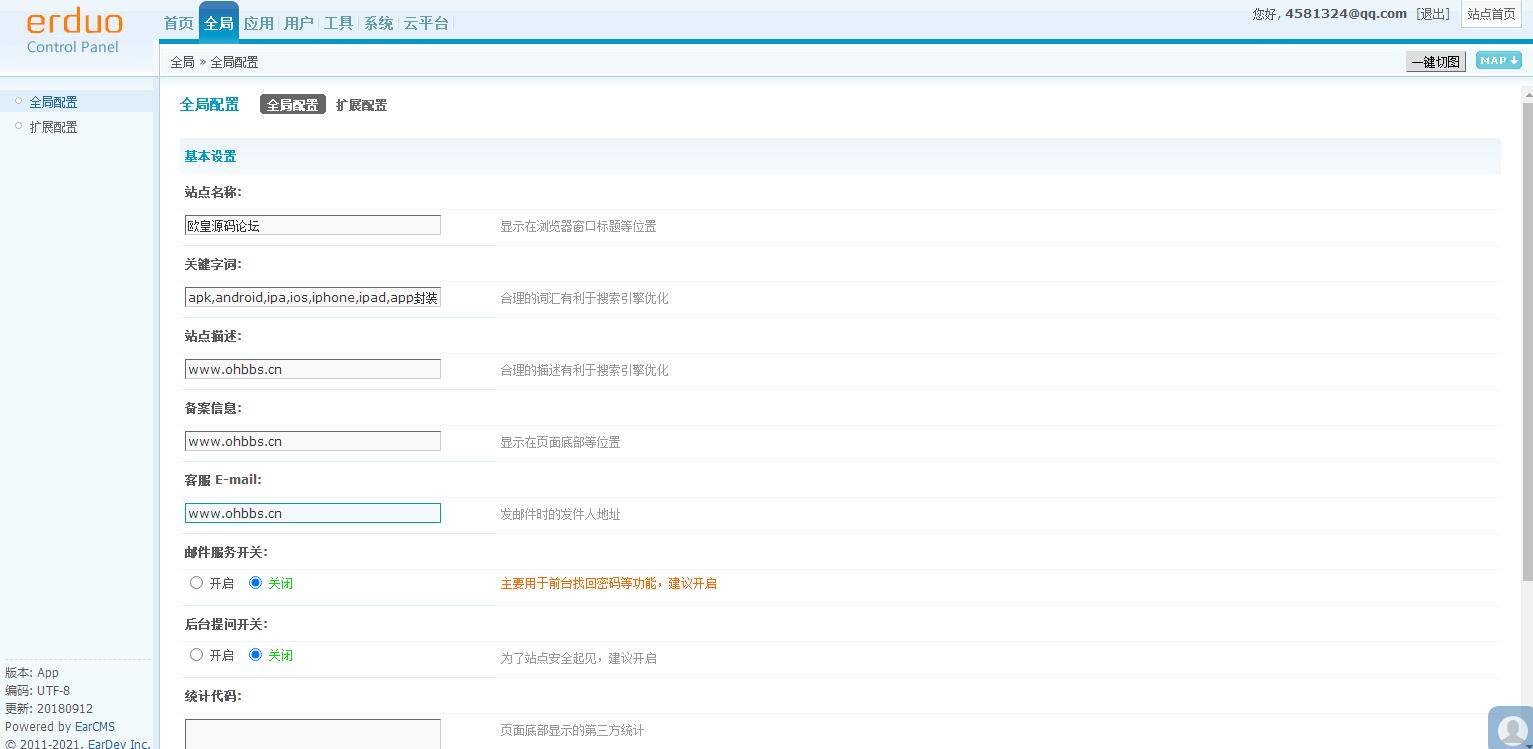This screenshot has width=1533, height=749.
Task: Turn on 后台提问开关 via 开启 radio
Action: (196, 655)
